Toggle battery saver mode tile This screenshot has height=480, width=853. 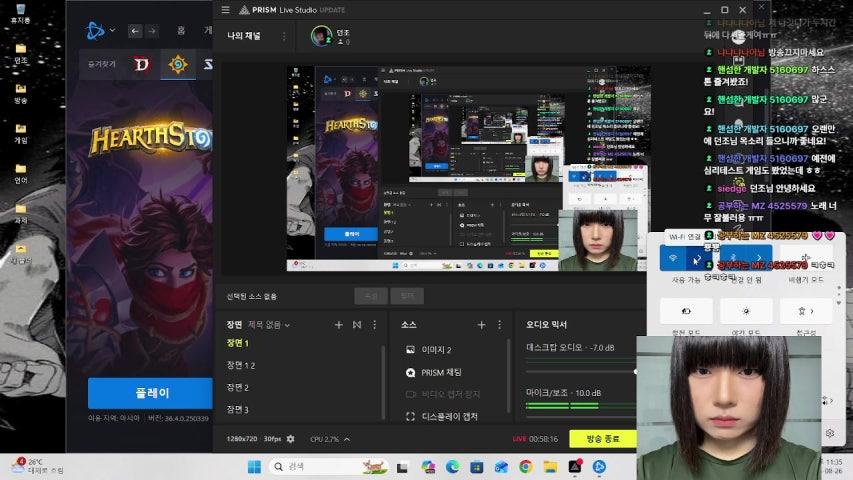[x=685, y=311]
